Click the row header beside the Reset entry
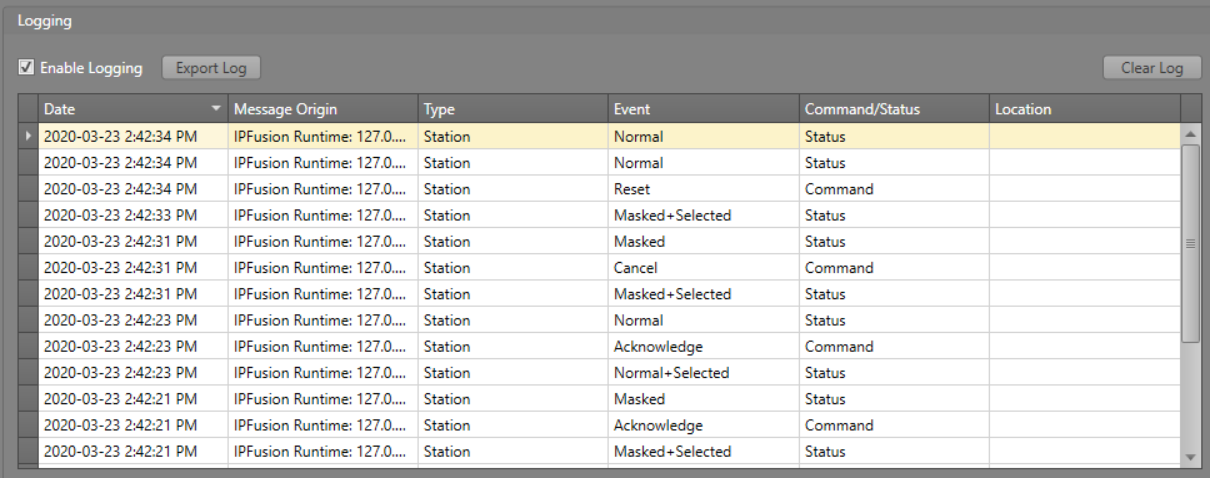Viewport: 1210px width, 478px height. coord(28,189)
